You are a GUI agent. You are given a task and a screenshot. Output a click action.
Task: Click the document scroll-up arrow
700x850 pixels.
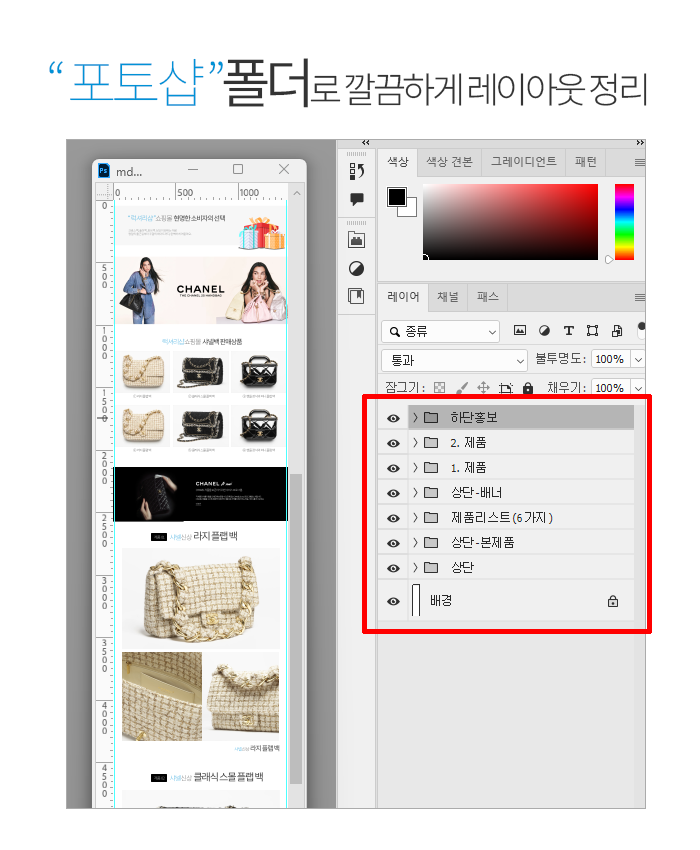click(x=297, y=193)
